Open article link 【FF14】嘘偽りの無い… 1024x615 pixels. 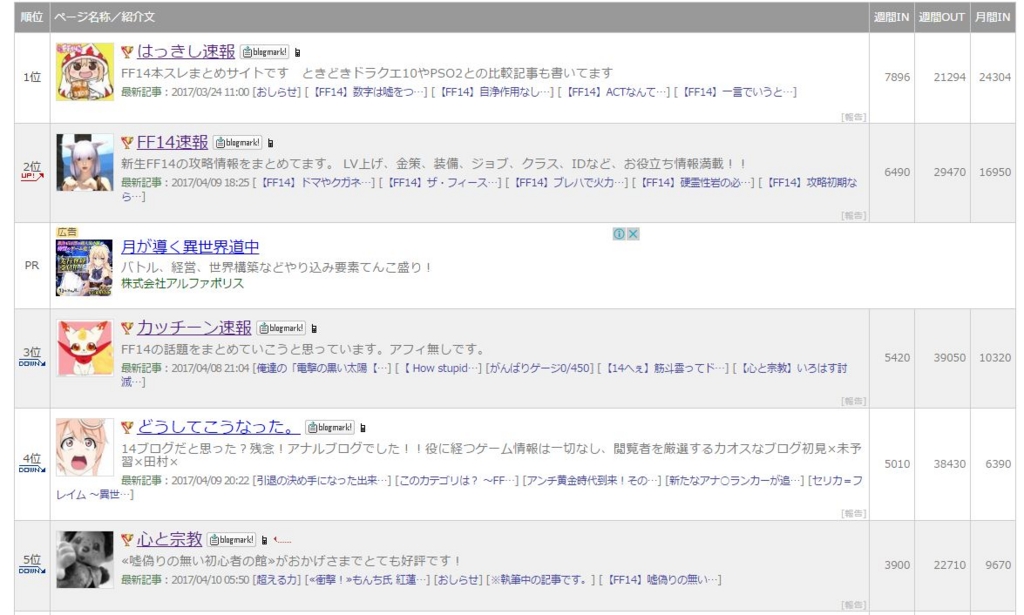[x=662, y=580]
